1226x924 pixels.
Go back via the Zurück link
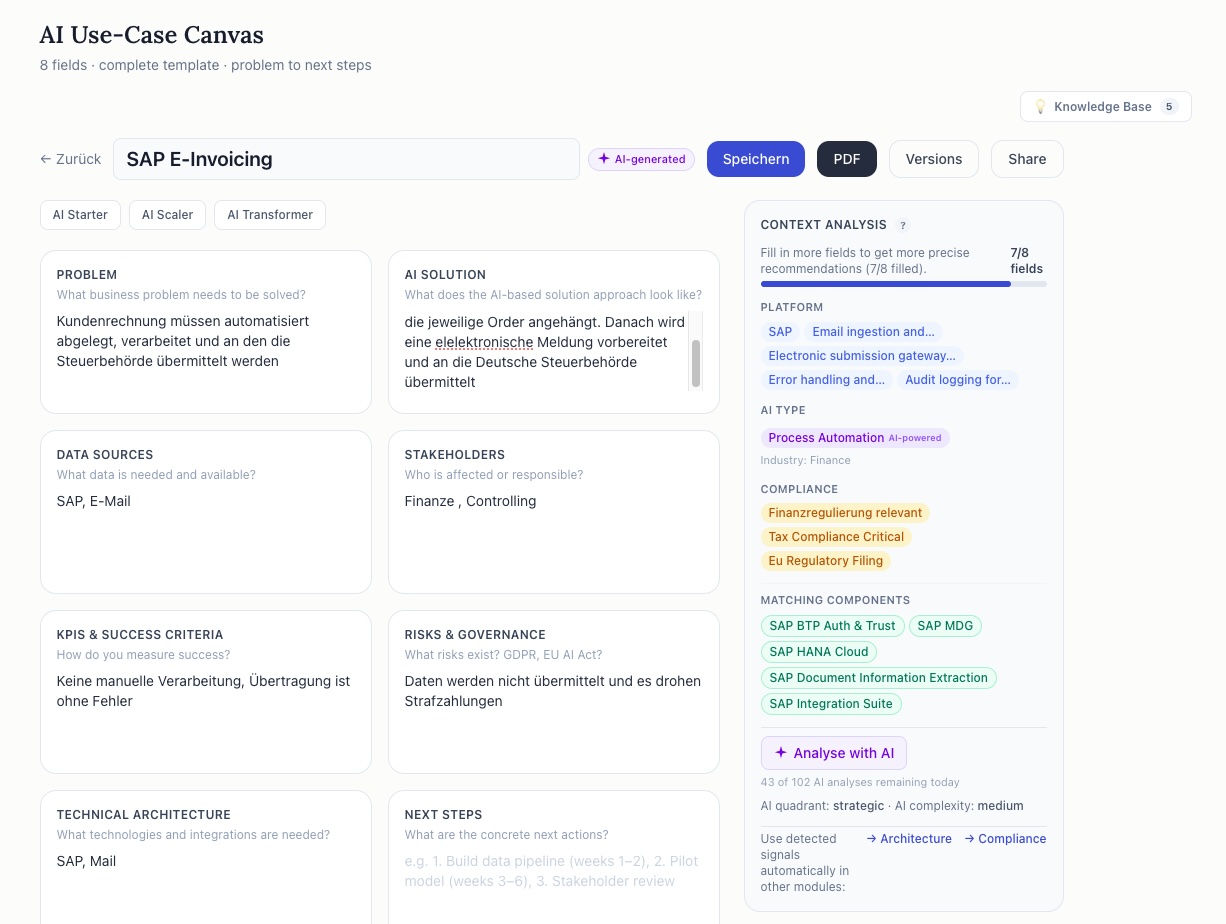click(x=71, y=159)
